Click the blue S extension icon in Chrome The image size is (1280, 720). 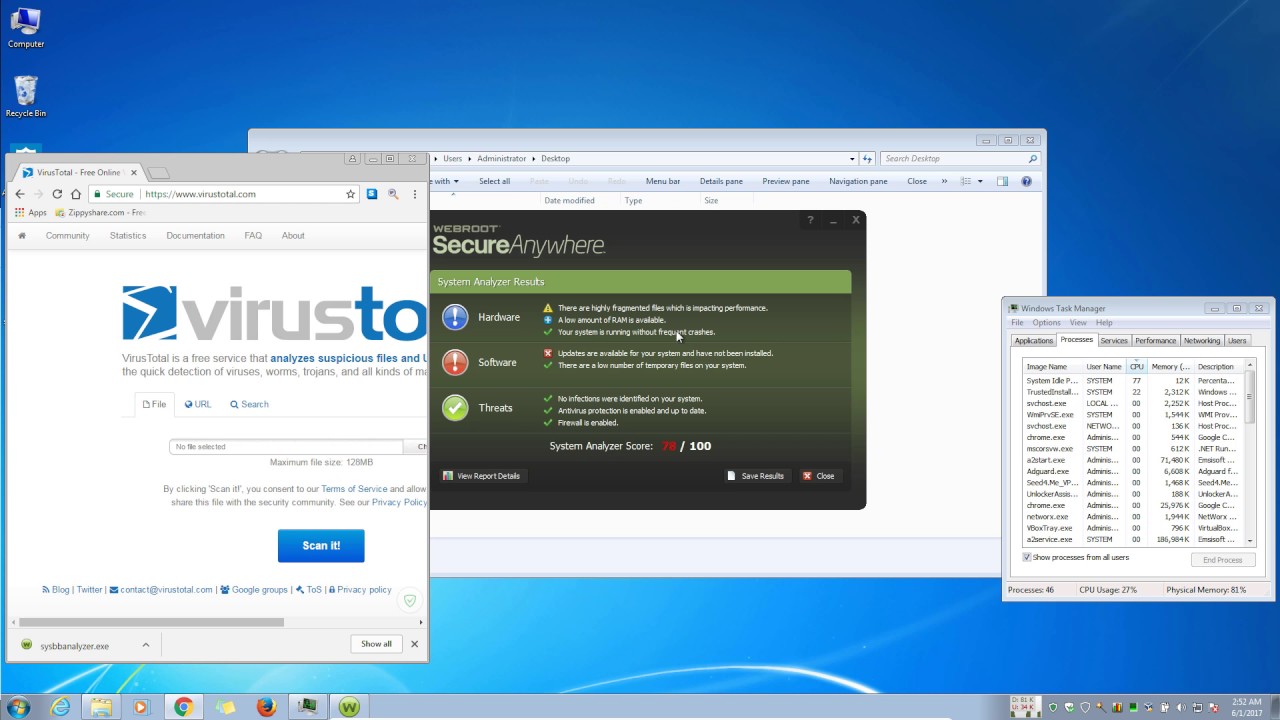[x=372, y=194]
